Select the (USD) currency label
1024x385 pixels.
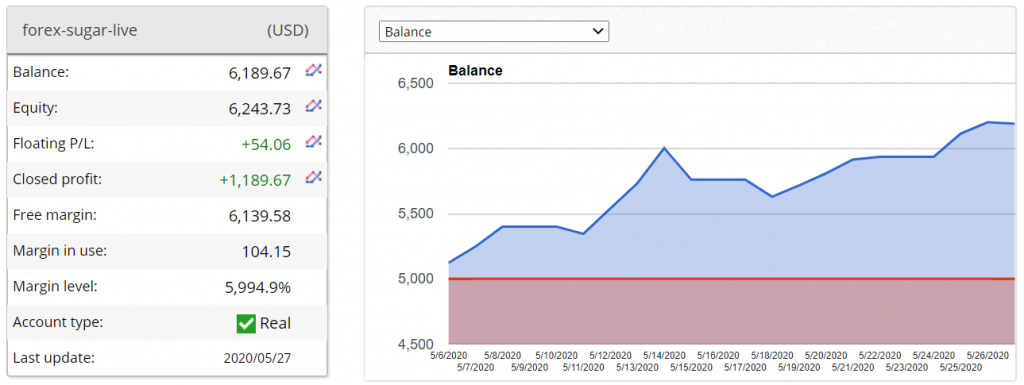288,31
